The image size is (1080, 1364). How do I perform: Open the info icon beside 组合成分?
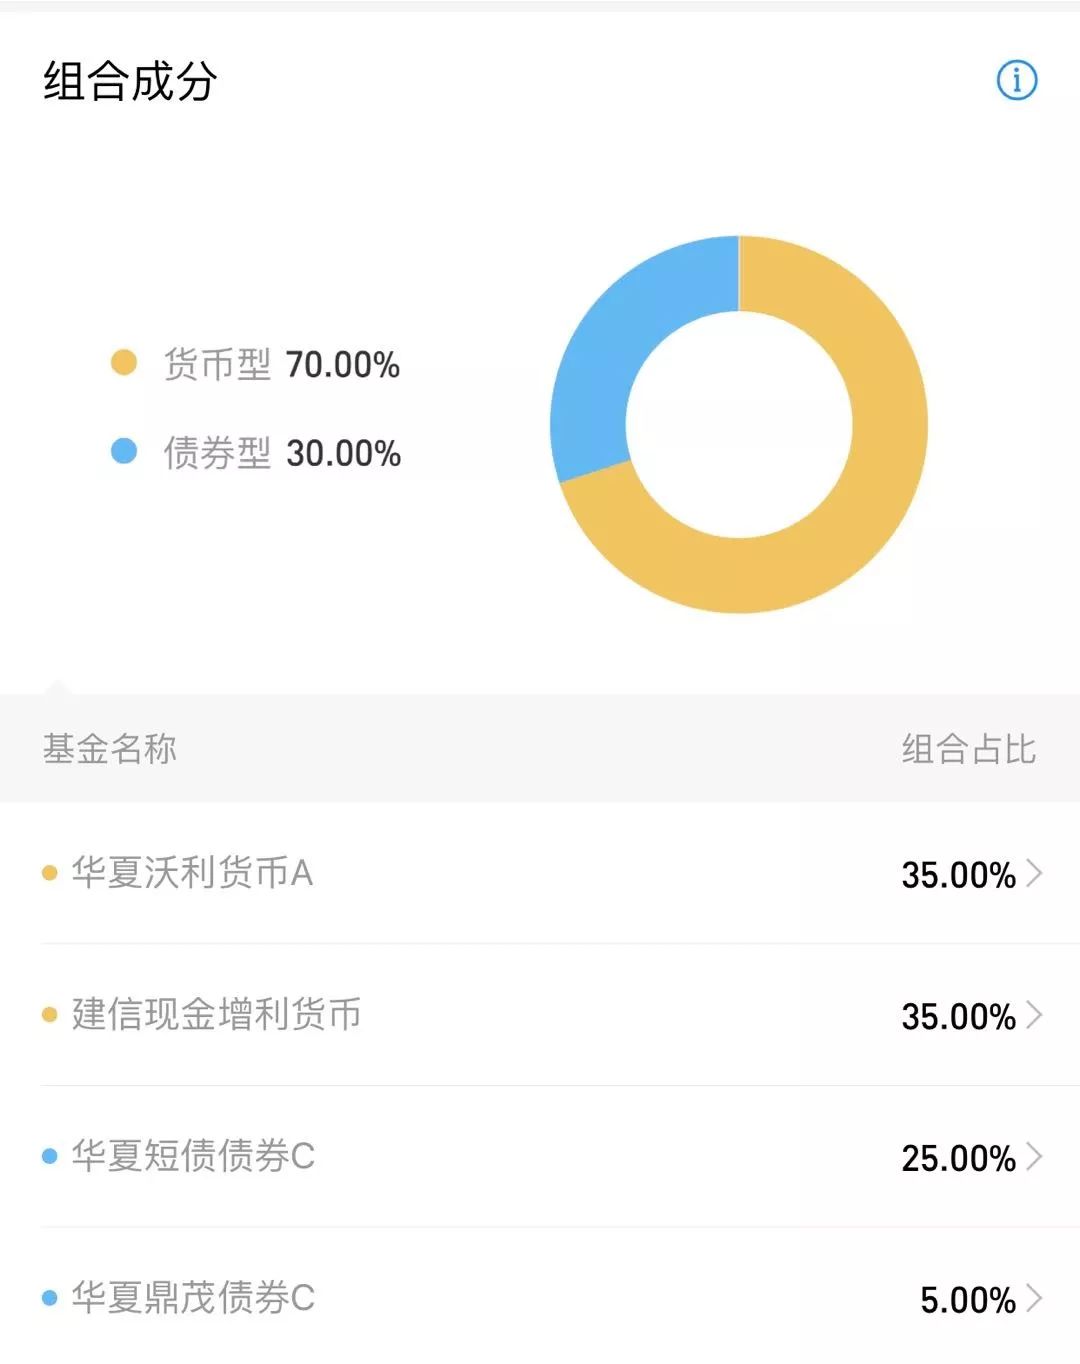point(1017,80)
